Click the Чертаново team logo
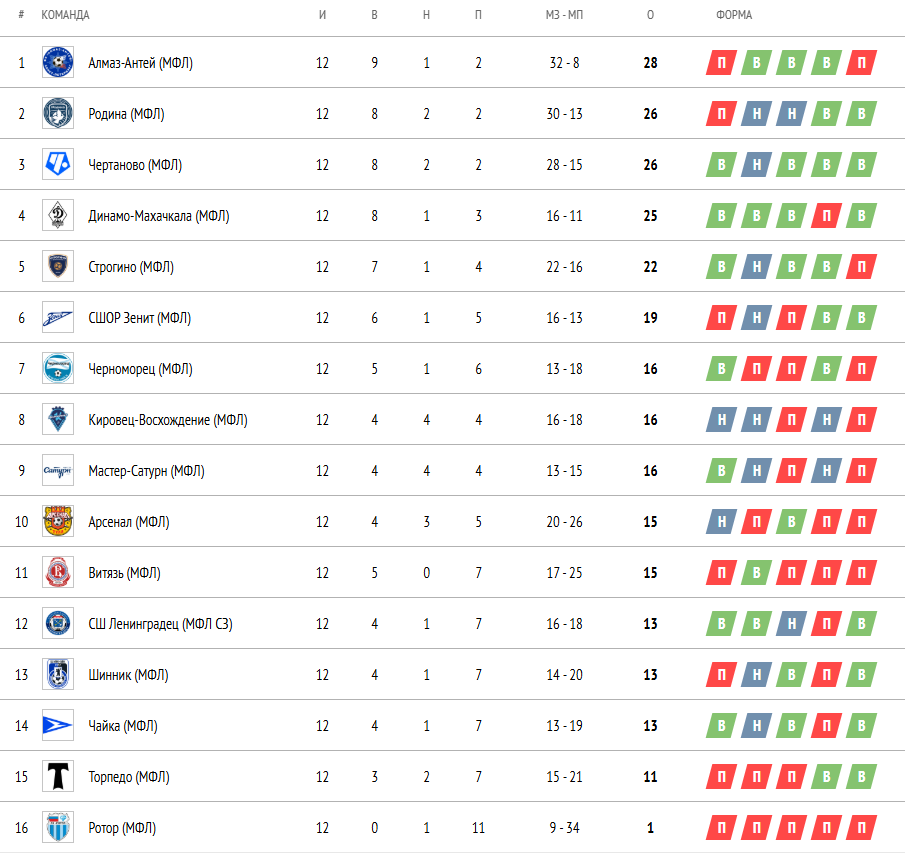 click(58, 164)
